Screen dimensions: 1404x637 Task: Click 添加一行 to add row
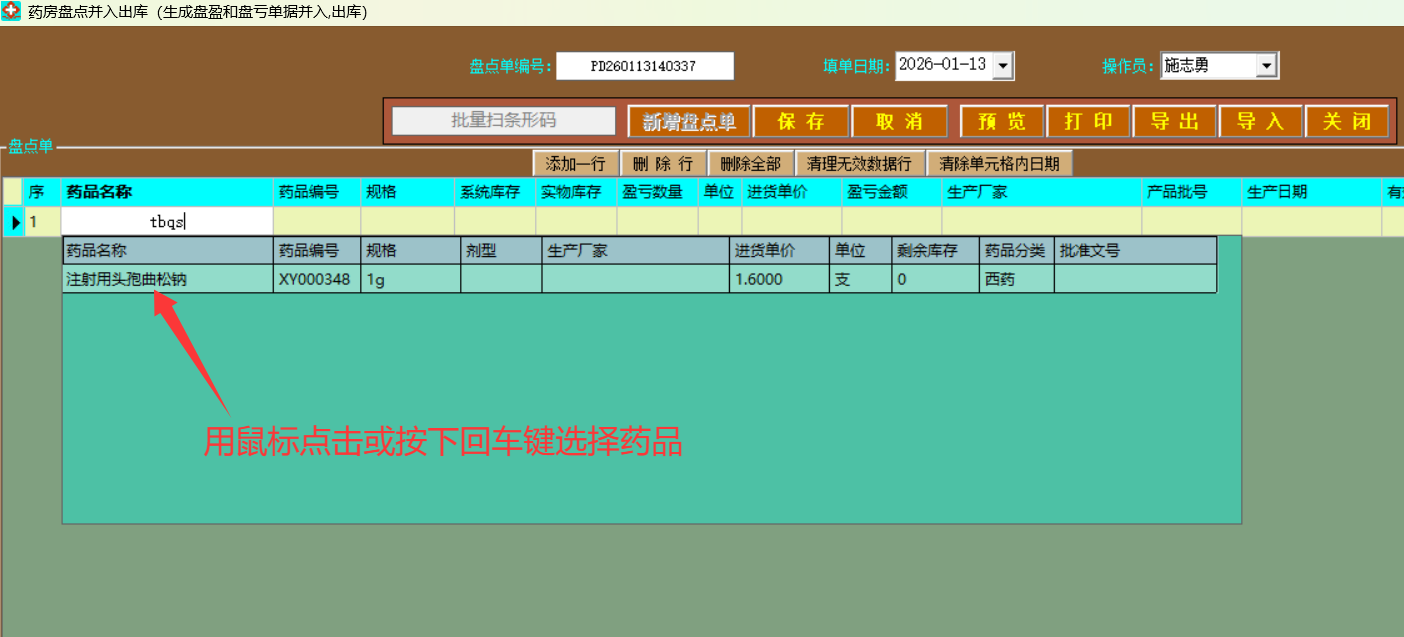[575, 164]
